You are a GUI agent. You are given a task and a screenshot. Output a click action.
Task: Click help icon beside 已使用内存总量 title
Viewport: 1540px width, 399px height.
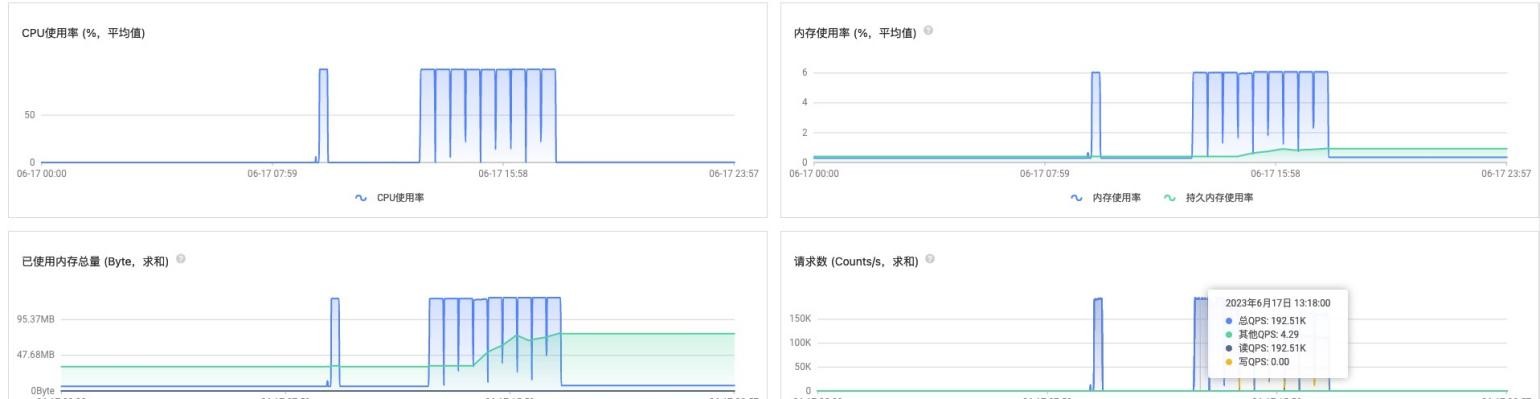click(x=181, y=259)
